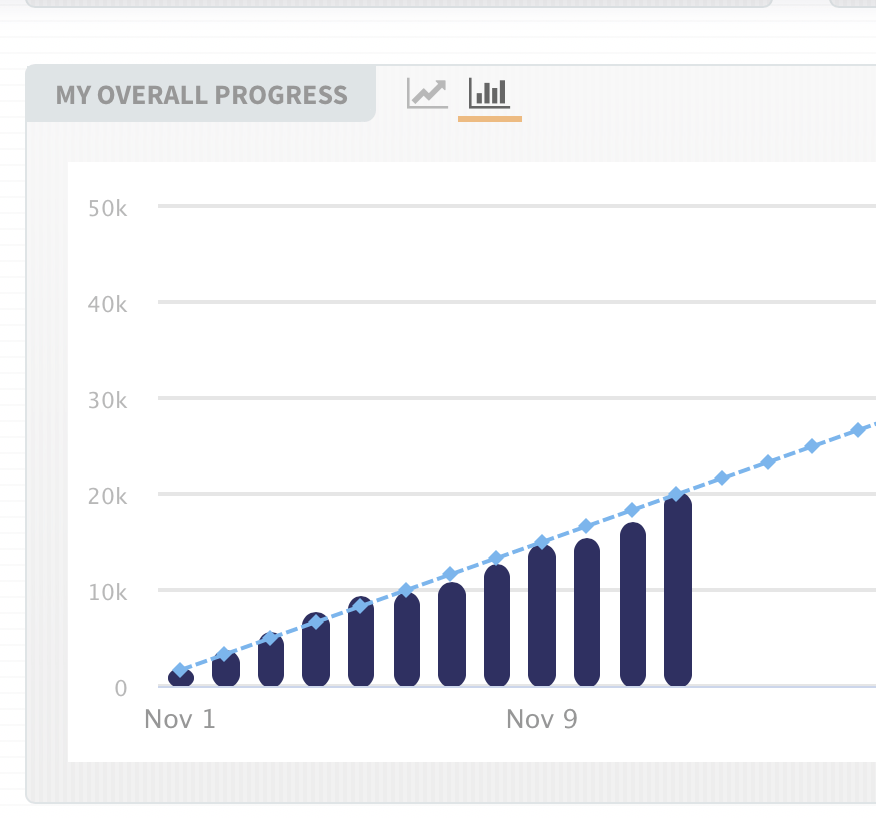Click the Nov 9 x-axis label
This screenshot has height=818, width=876.
click(542, 719)
